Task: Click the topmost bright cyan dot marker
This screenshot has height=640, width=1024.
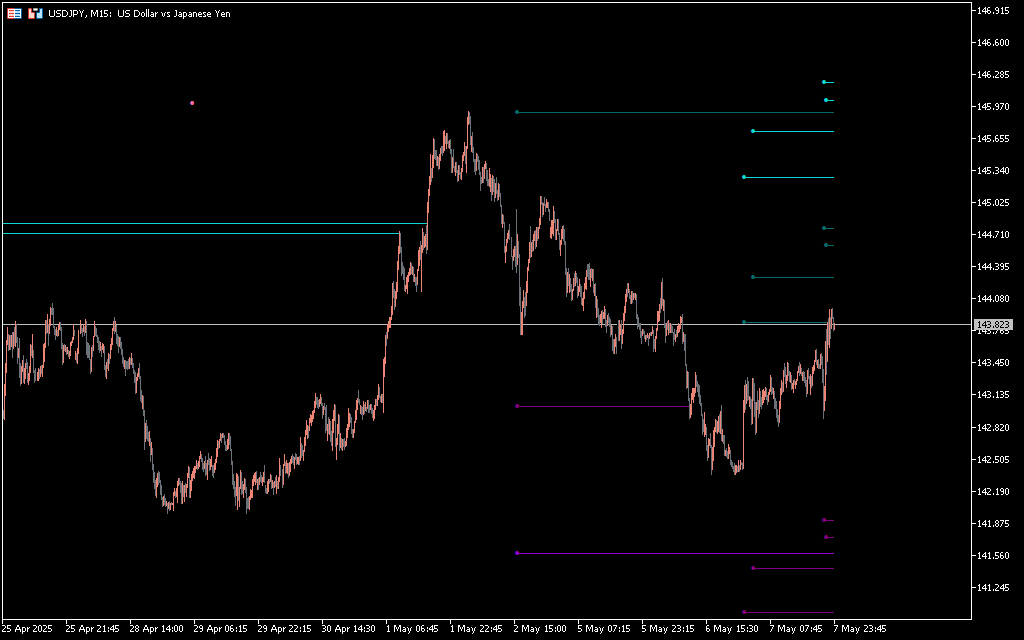Action: [824, 82]
